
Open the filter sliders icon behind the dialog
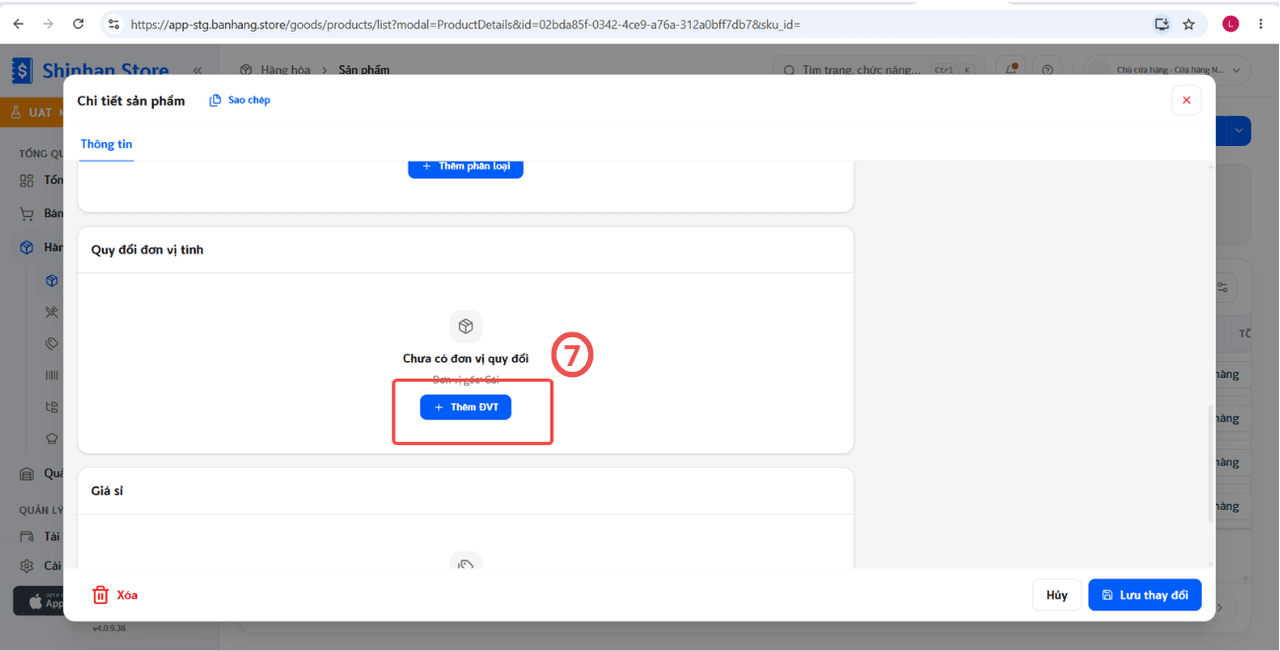pyautogui.click(x=1223, y=287)
